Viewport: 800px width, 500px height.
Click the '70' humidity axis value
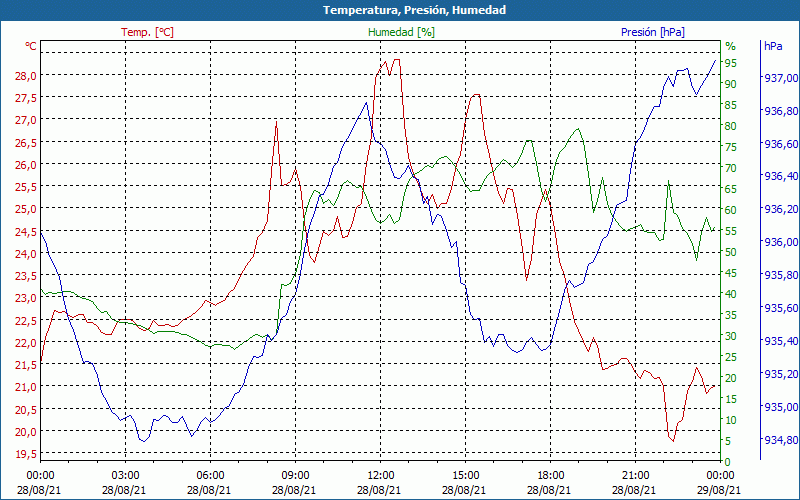click(731, 168)
